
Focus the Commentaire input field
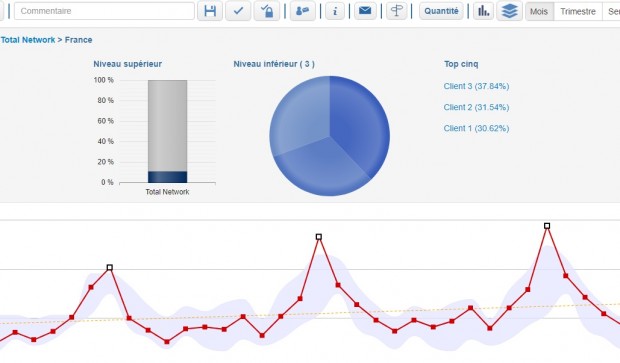[x=104, y=11]
